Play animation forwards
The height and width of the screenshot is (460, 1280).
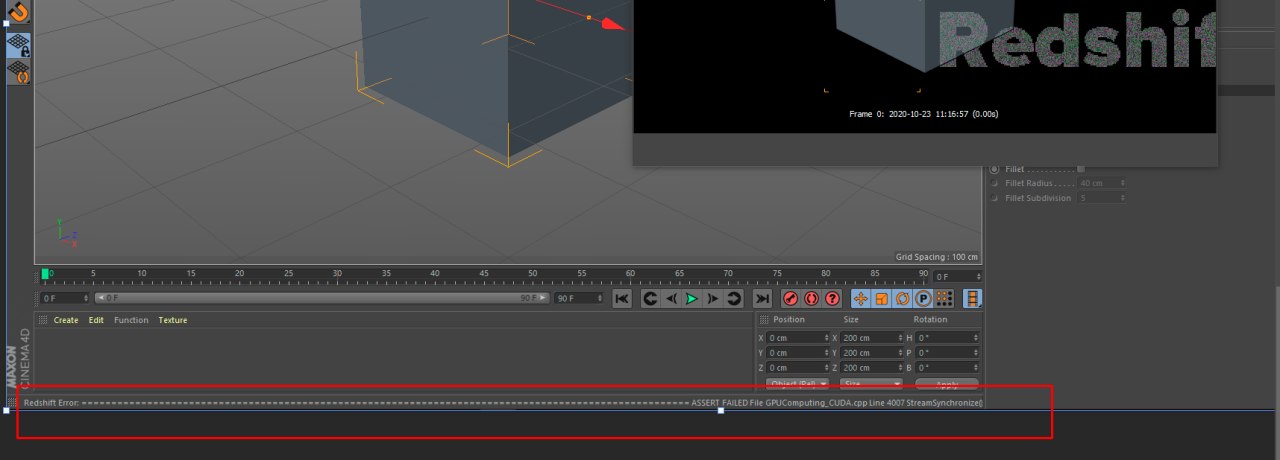pyautogui.click(x=692, y=298)
